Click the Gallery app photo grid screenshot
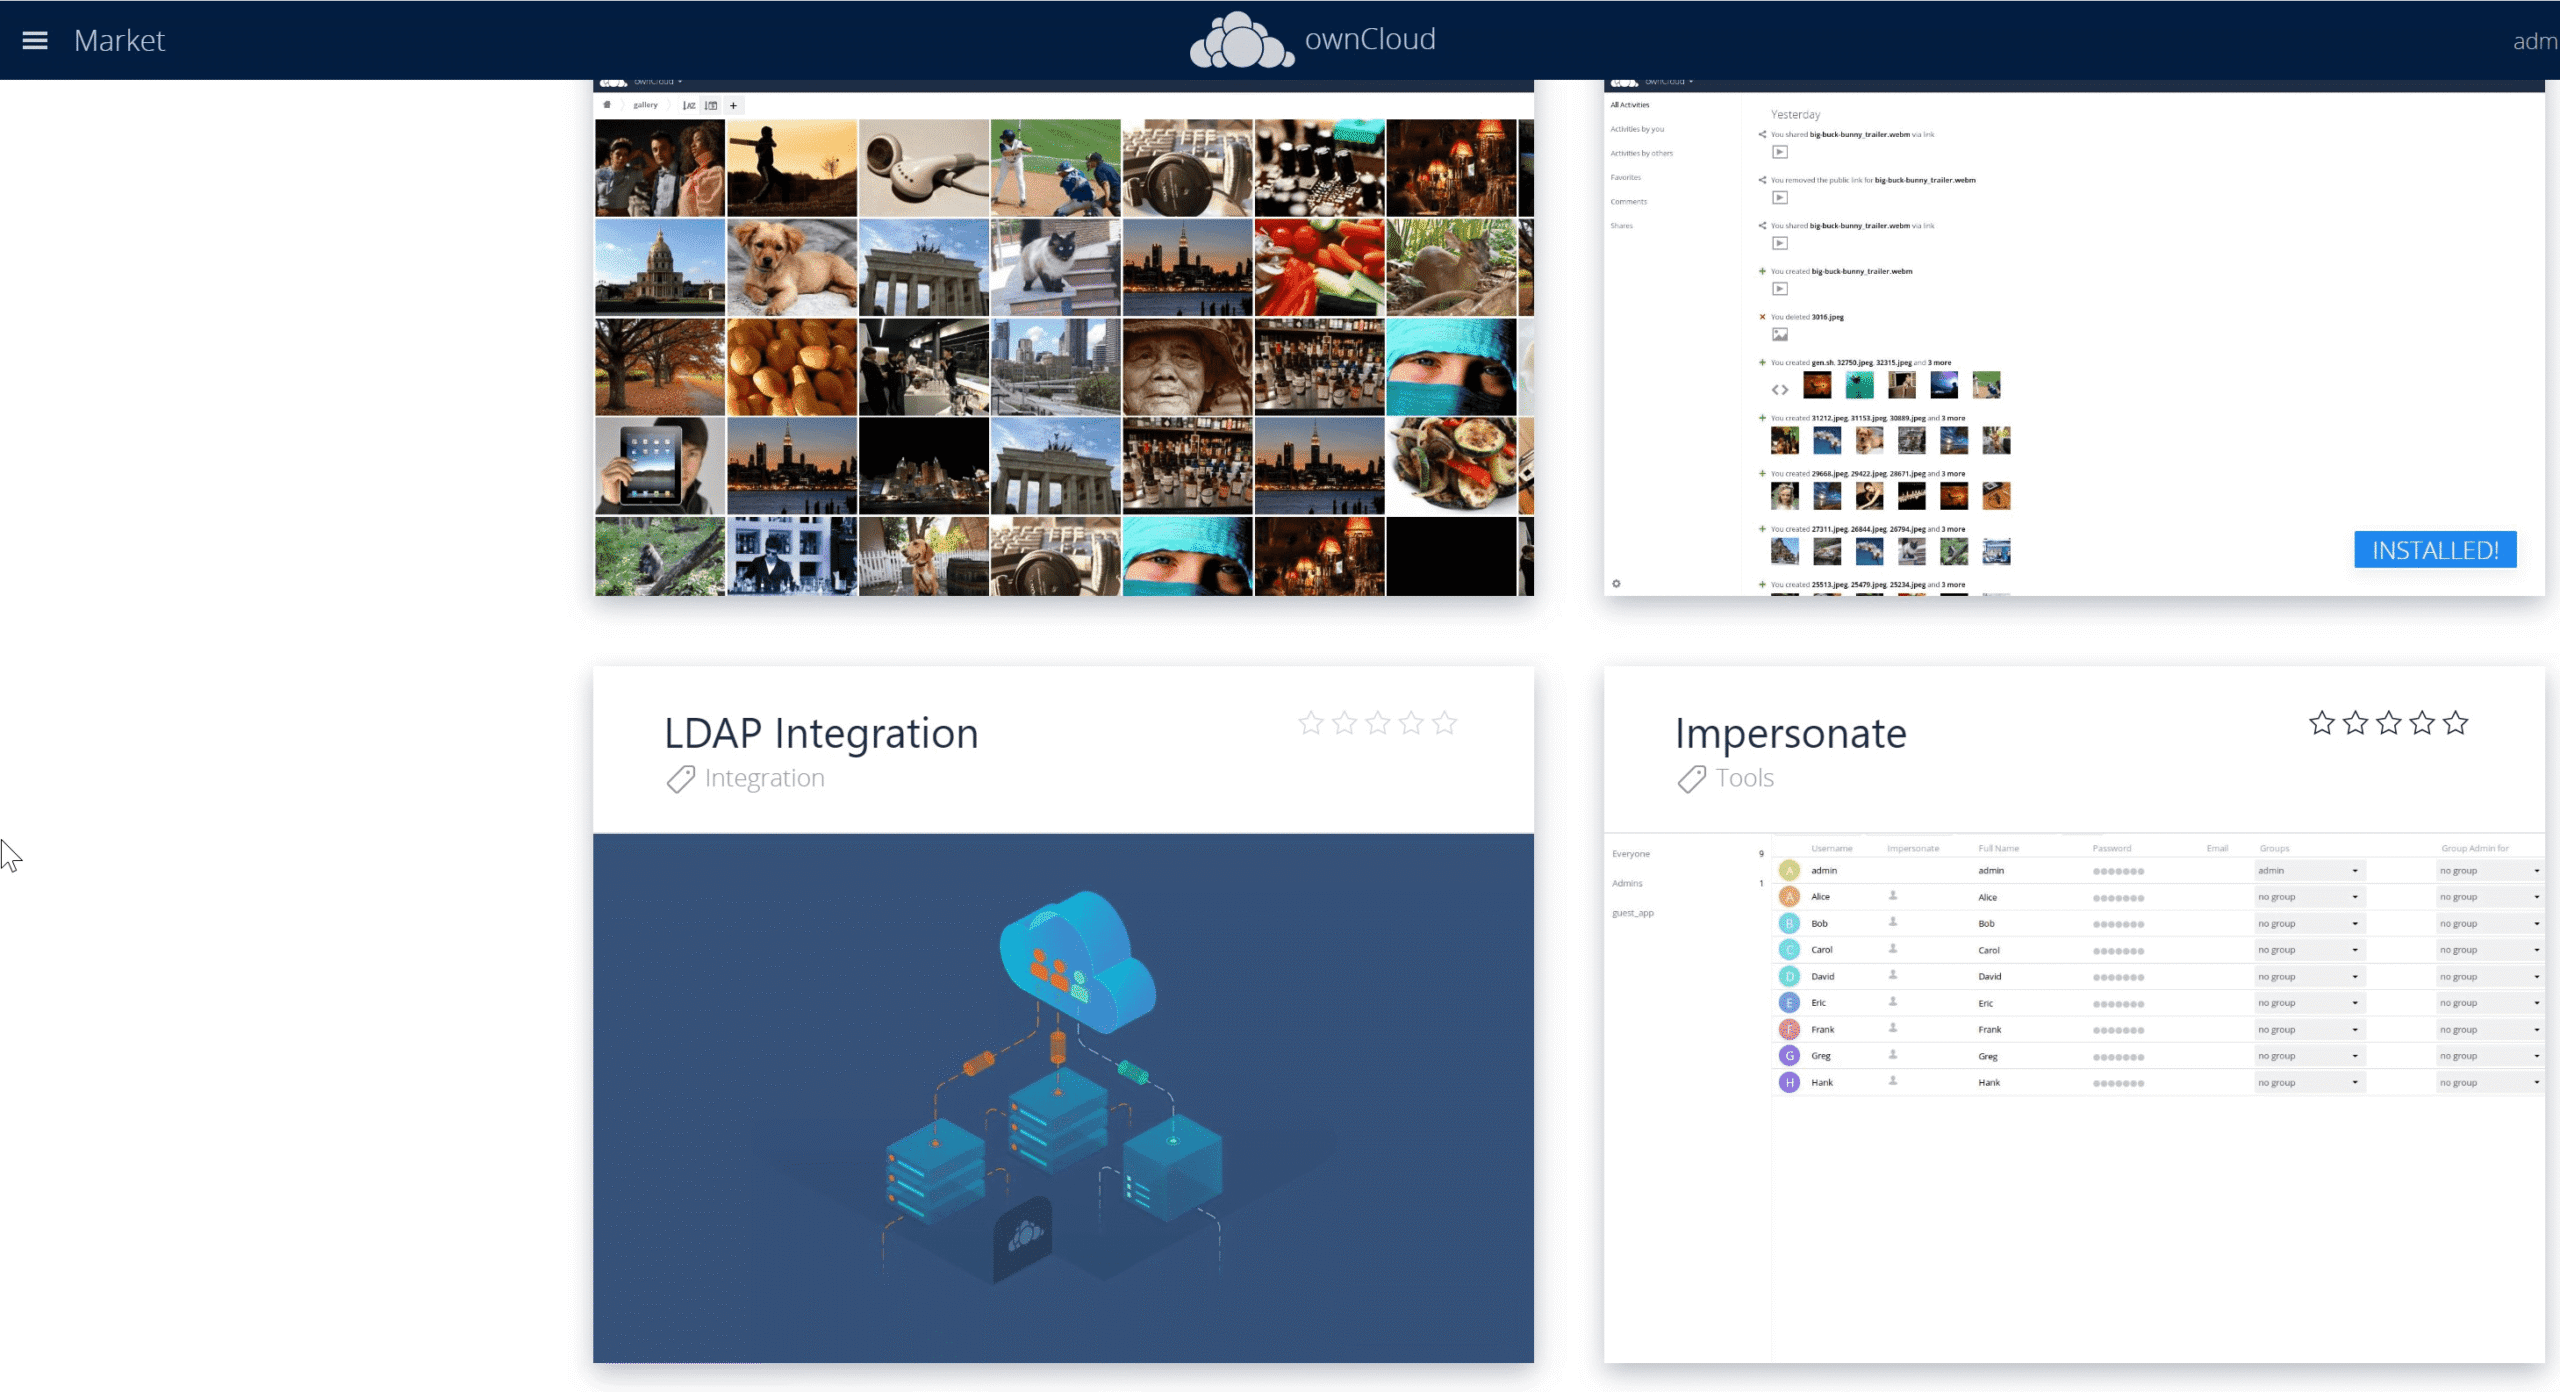2560x1392 pixels. click(1062, 340)
